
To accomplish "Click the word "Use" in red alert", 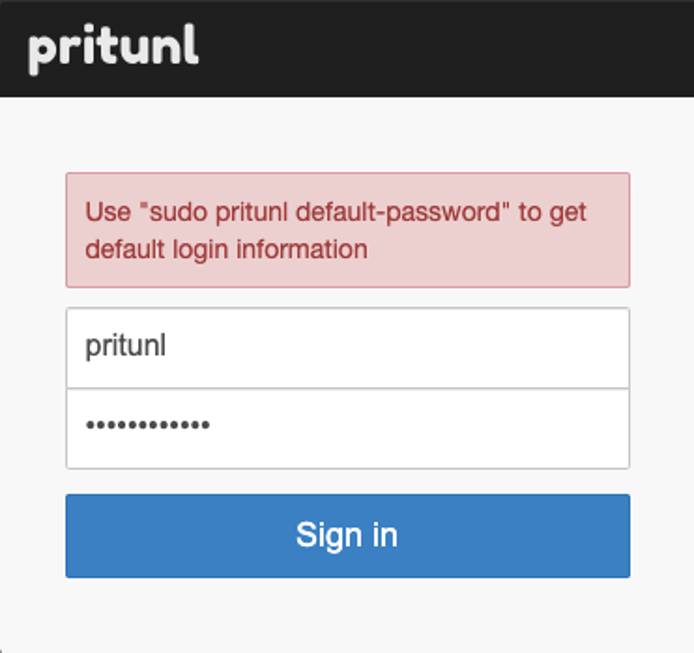I will (x=108, y=212).
